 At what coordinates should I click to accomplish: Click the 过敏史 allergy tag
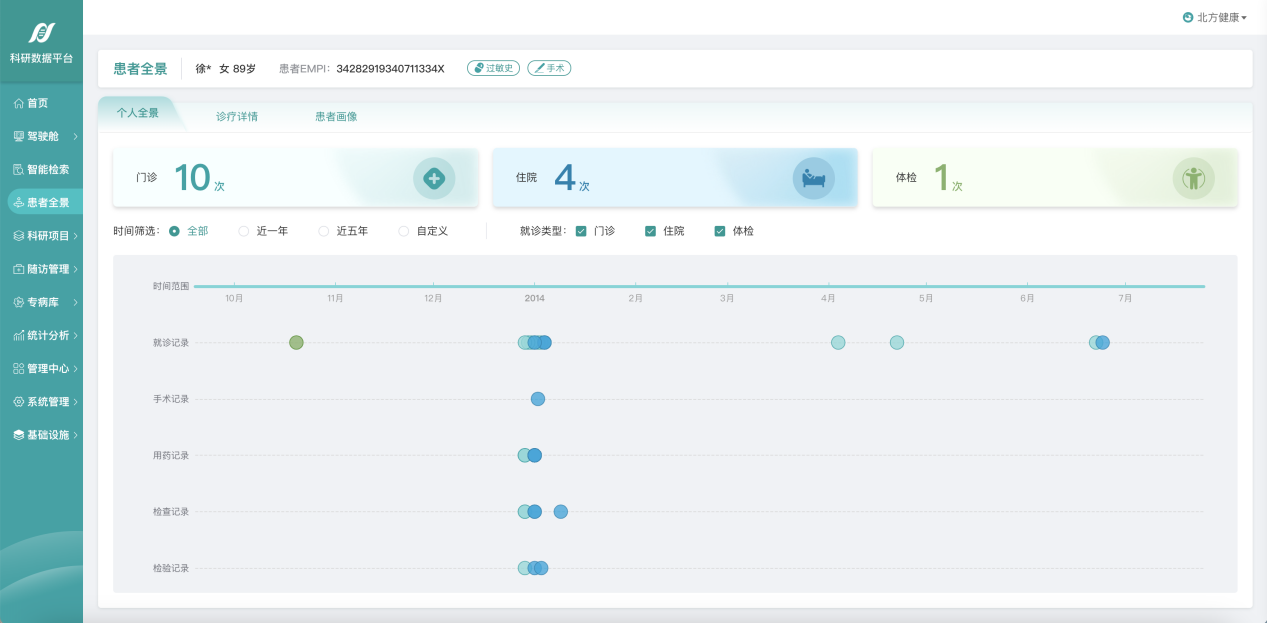pyautogui.click(x=493, y=68)
